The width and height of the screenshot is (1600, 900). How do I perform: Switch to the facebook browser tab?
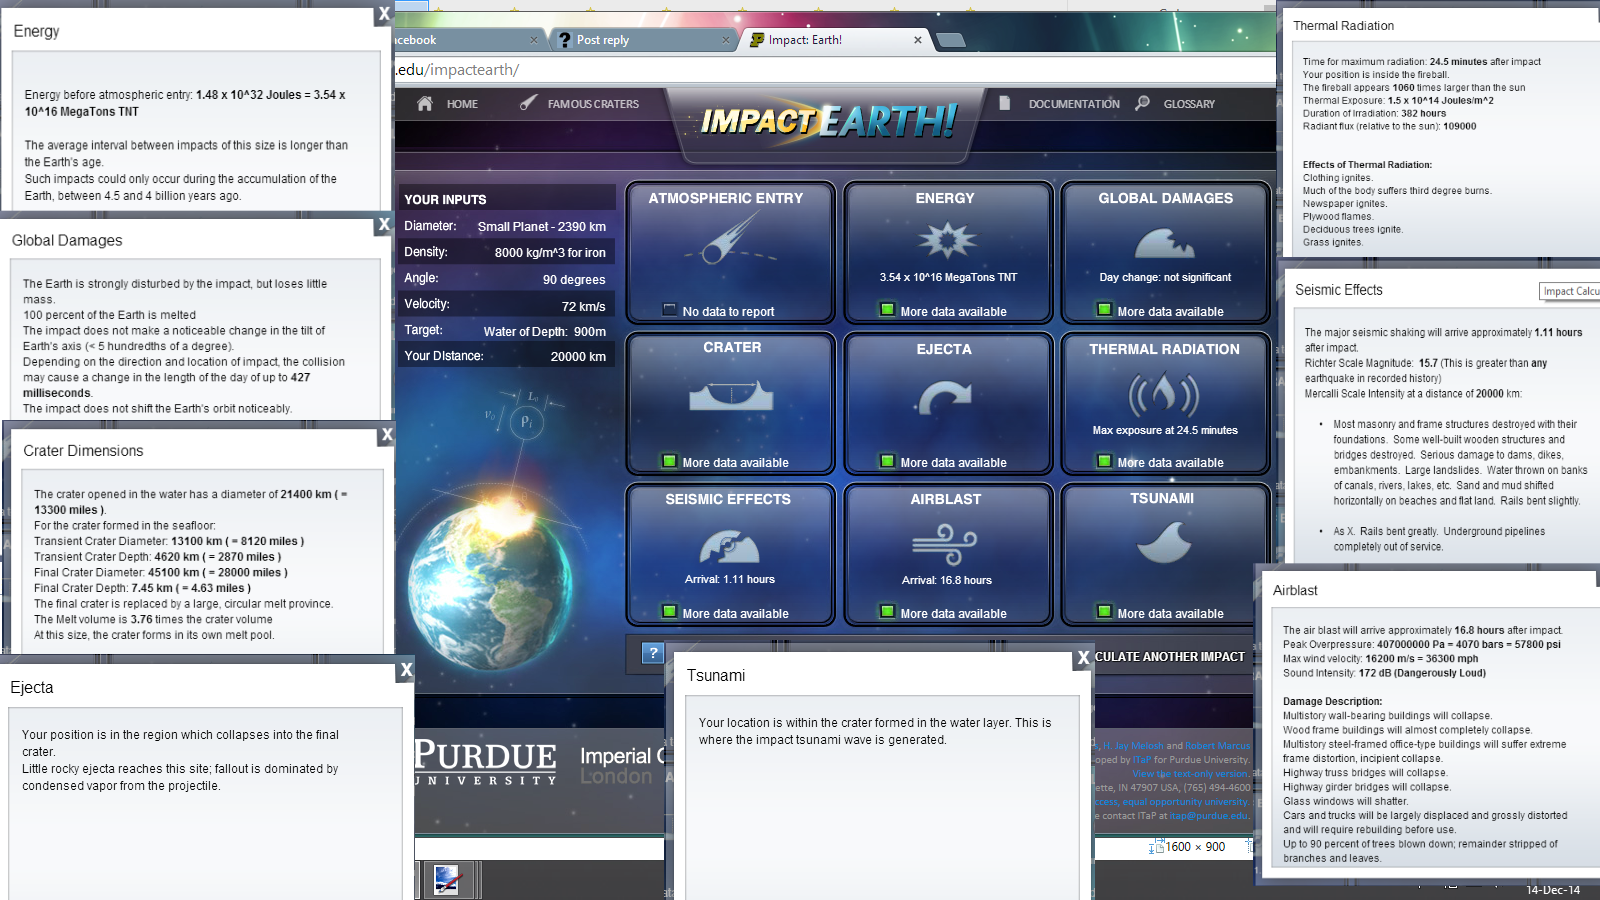[468, 40]
